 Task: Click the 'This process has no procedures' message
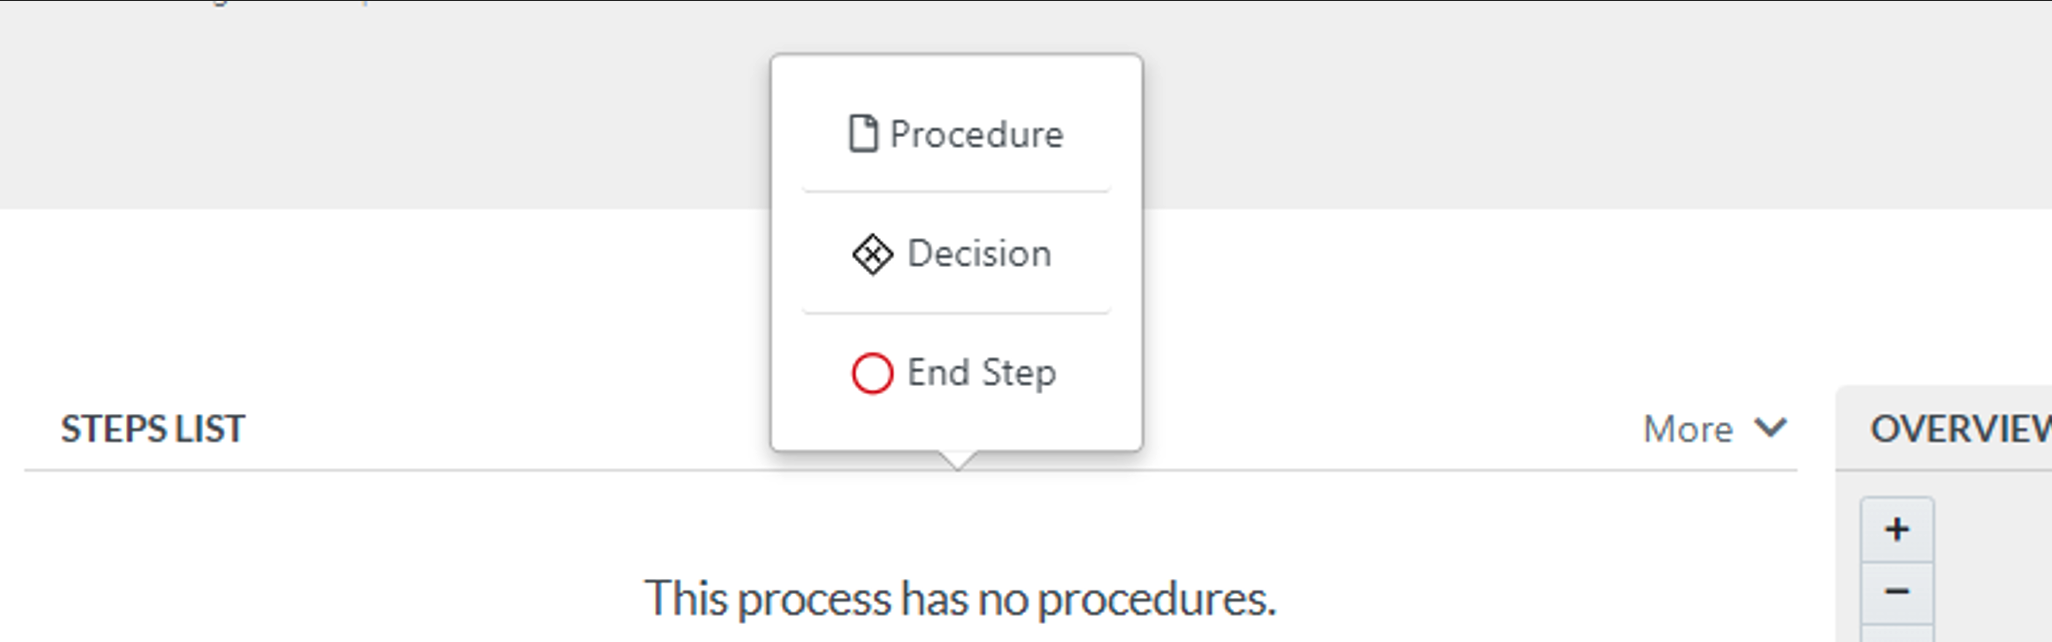pyautogui.click(x=960, y=598)
